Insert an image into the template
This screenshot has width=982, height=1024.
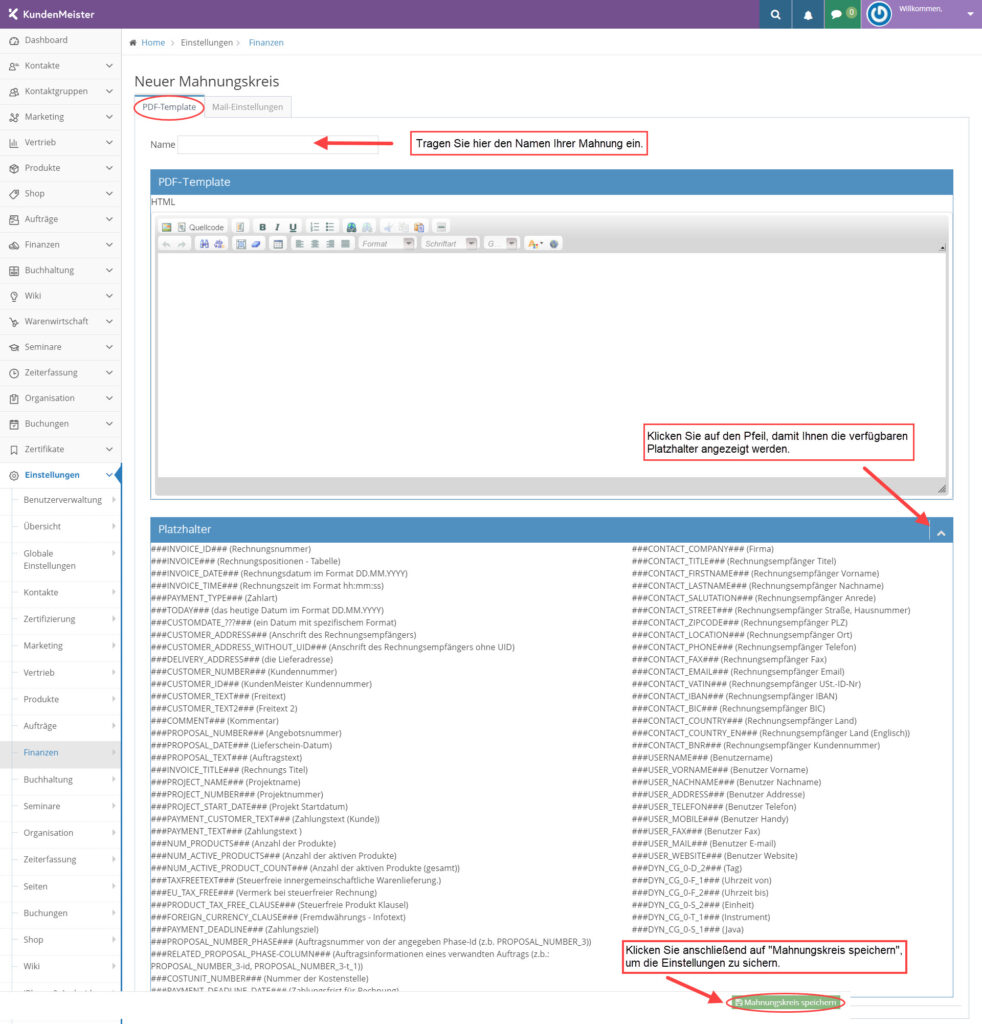[x=166, y=227]
